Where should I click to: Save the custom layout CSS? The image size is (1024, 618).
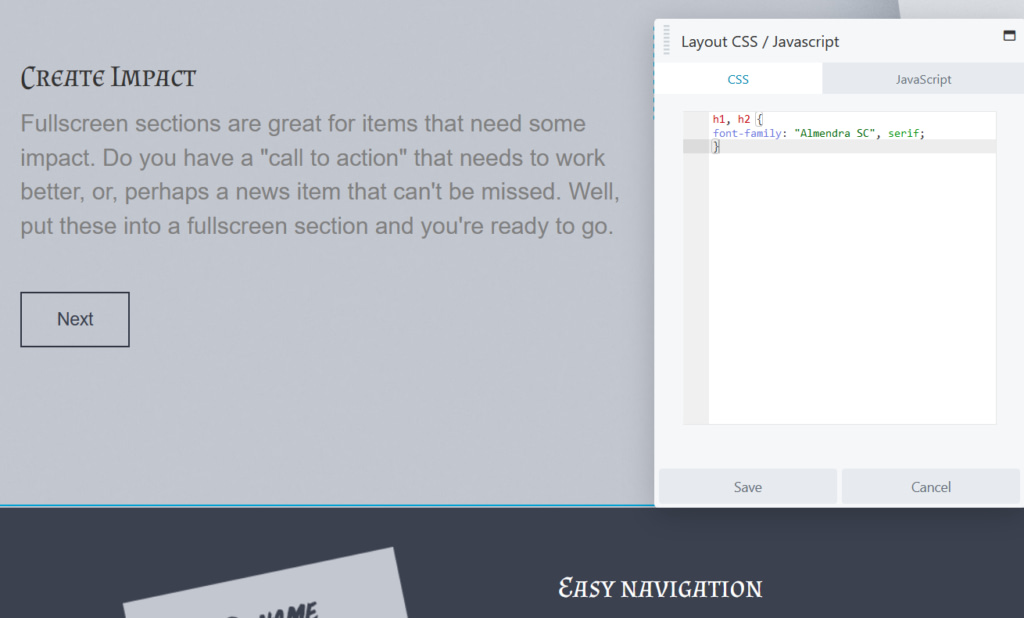pos(747,487)
